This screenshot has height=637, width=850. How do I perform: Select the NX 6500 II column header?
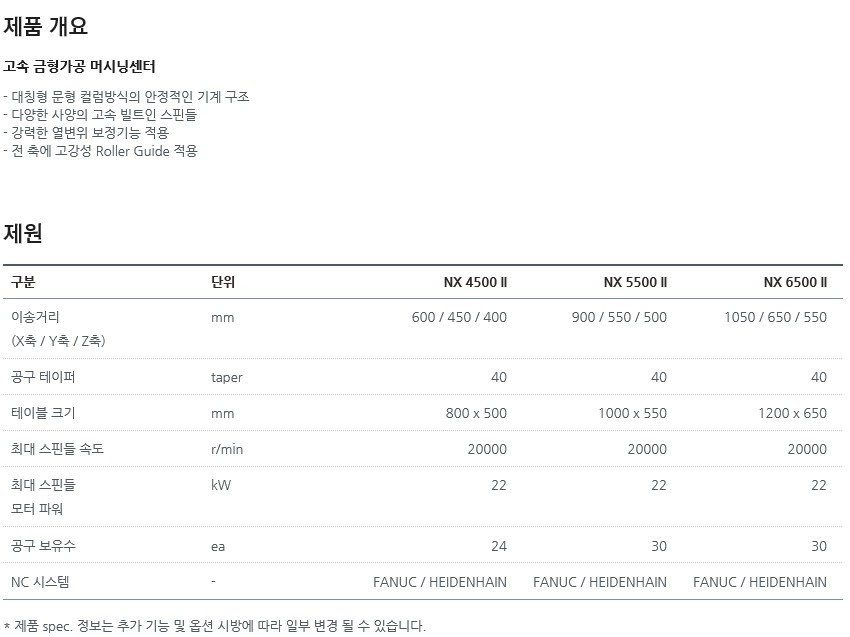(x=795, y=282)
